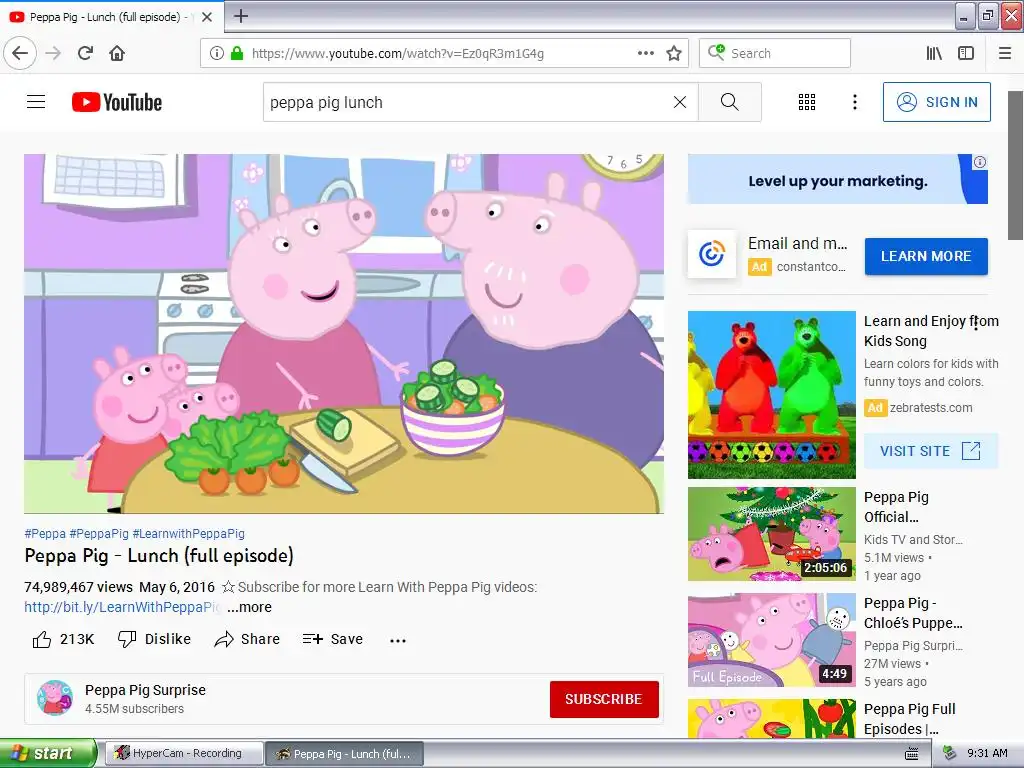Click the 74,989,467 views text
1024x768 pixels.
point(78,587)
